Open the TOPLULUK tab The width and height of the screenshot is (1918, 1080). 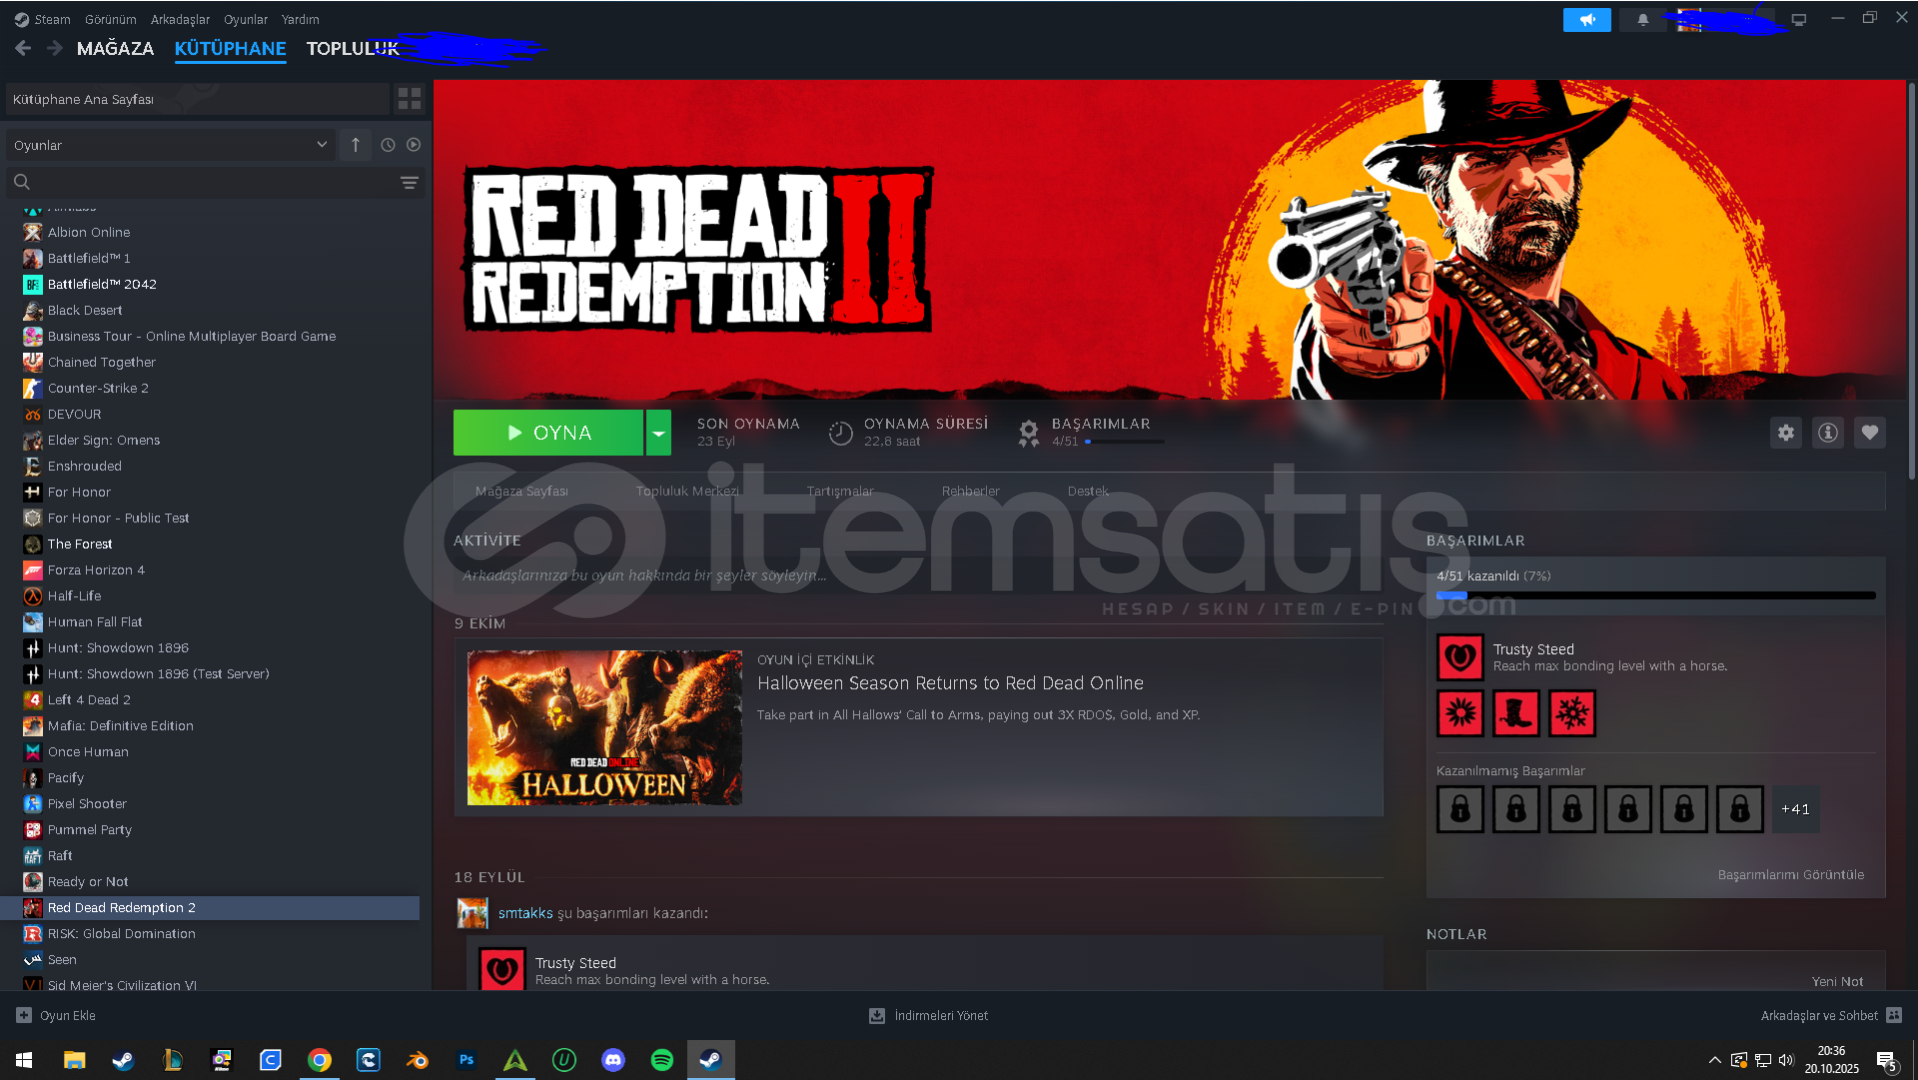pos(352,48)
